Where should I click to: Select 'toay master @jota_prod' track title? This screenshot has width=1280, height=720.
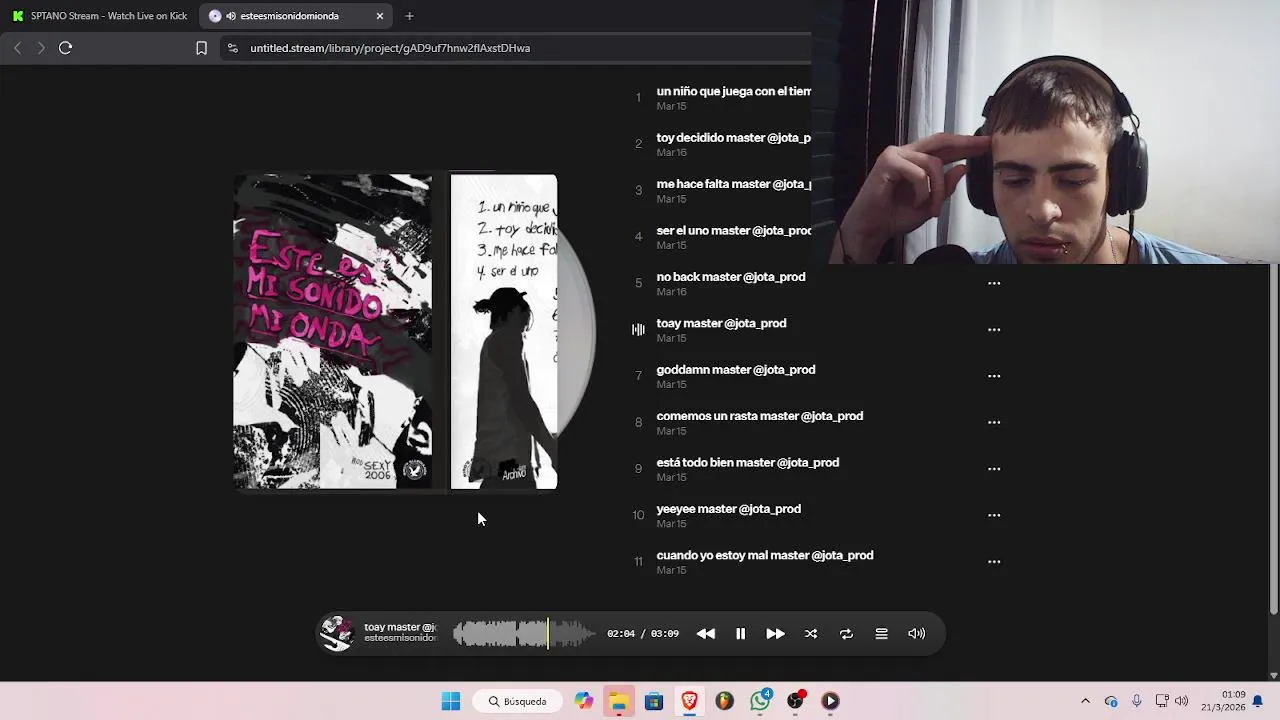click(x=721, y=323)
